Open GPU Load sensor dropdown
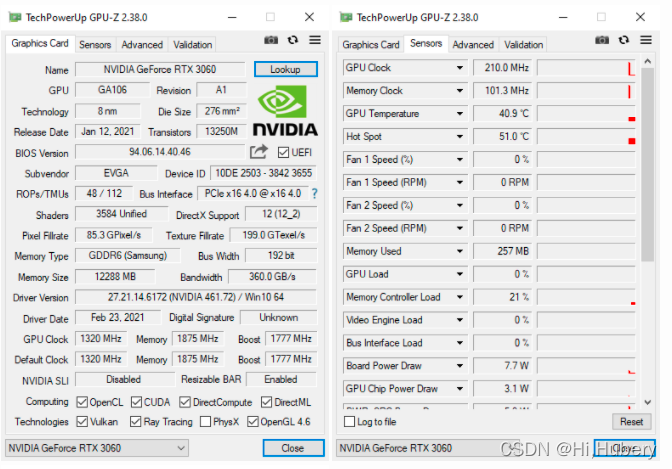 (x=460, y=274)
